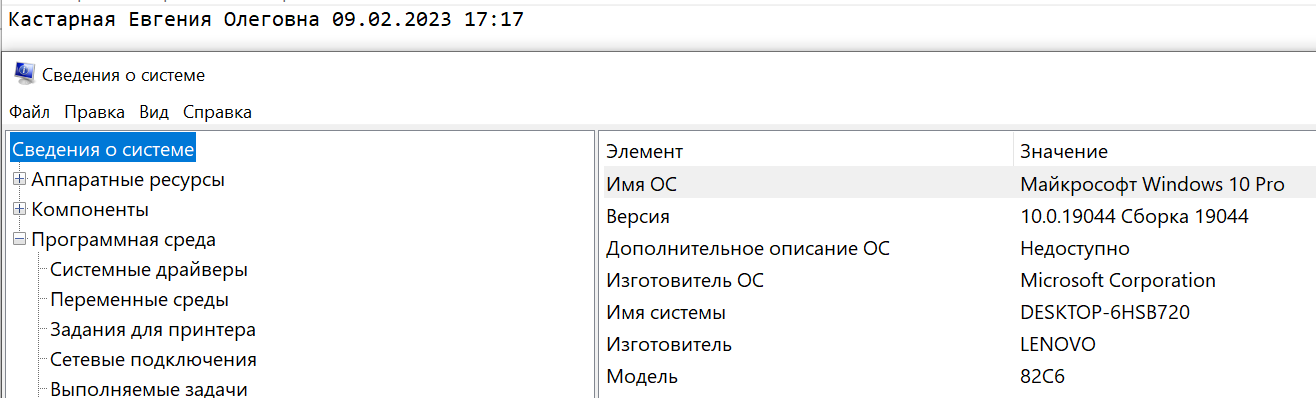This screenshot has height=398, width=1316.
Task: Expand the Компоненты tree node
Action: pos(19,210)
